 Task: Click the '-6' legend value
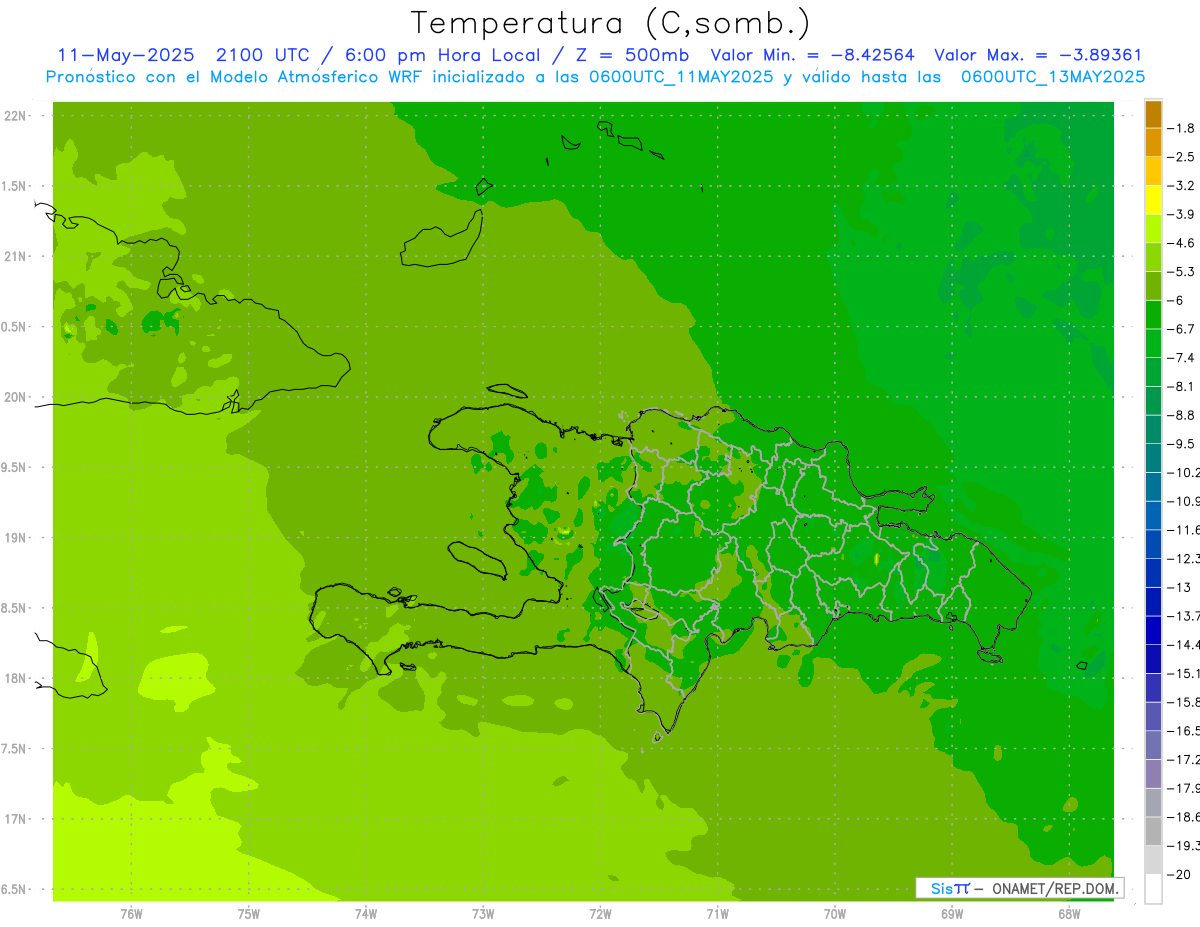pos(1176,300)
